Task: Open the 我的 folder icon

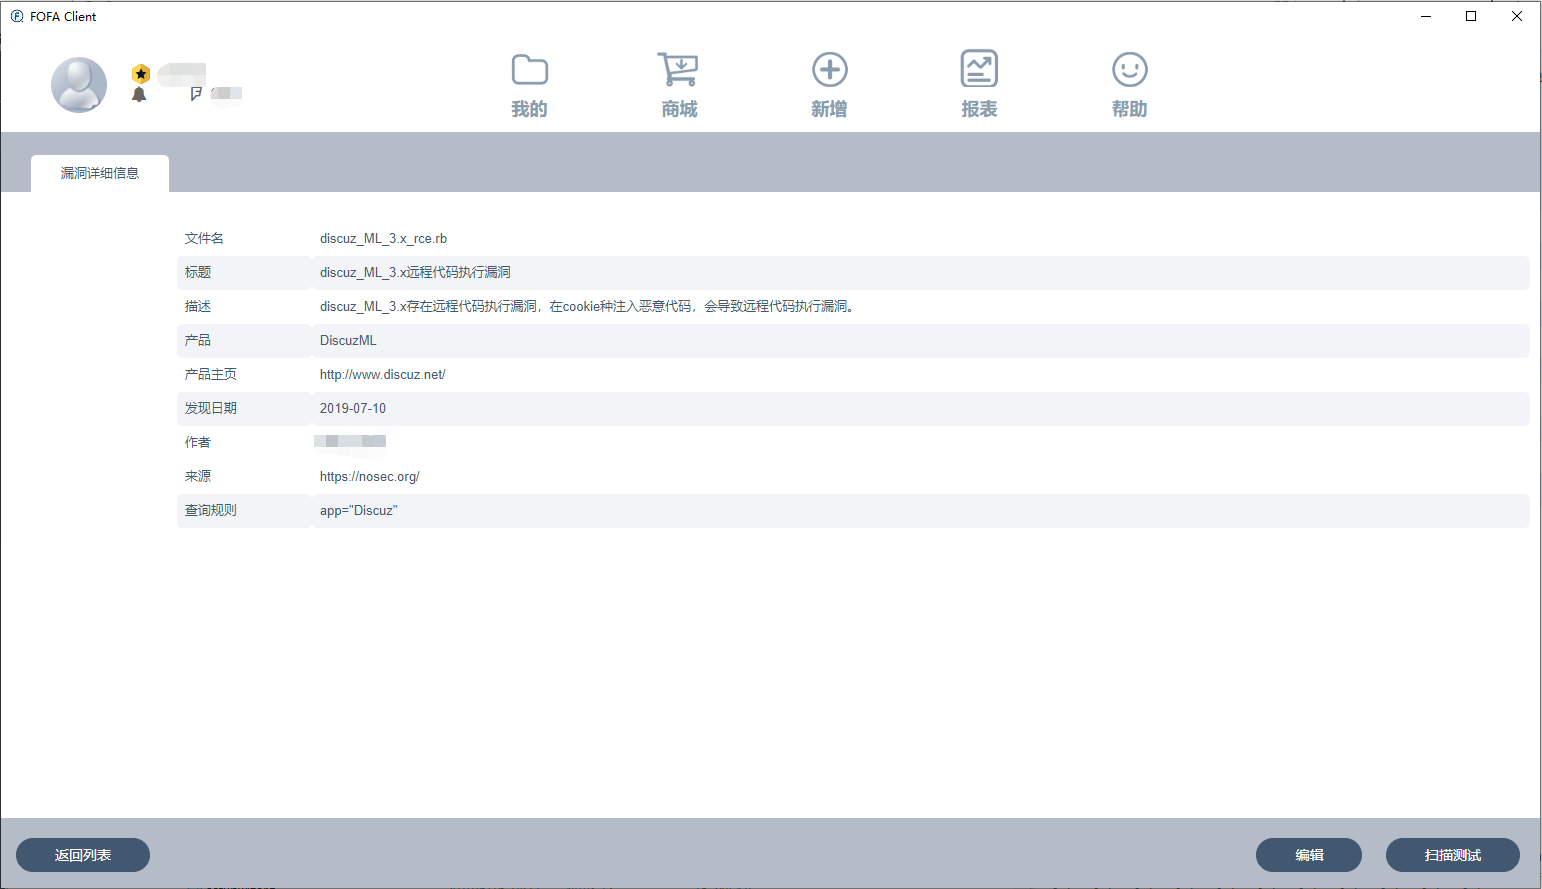Action: 530,70
